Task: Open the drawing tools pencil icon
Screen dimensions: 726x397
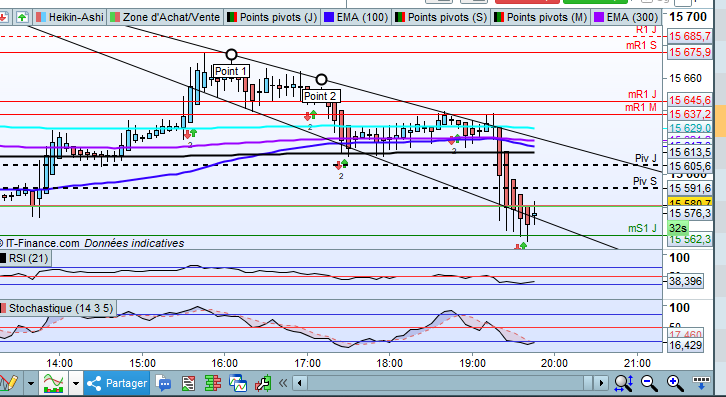Action: pos(8,383)
